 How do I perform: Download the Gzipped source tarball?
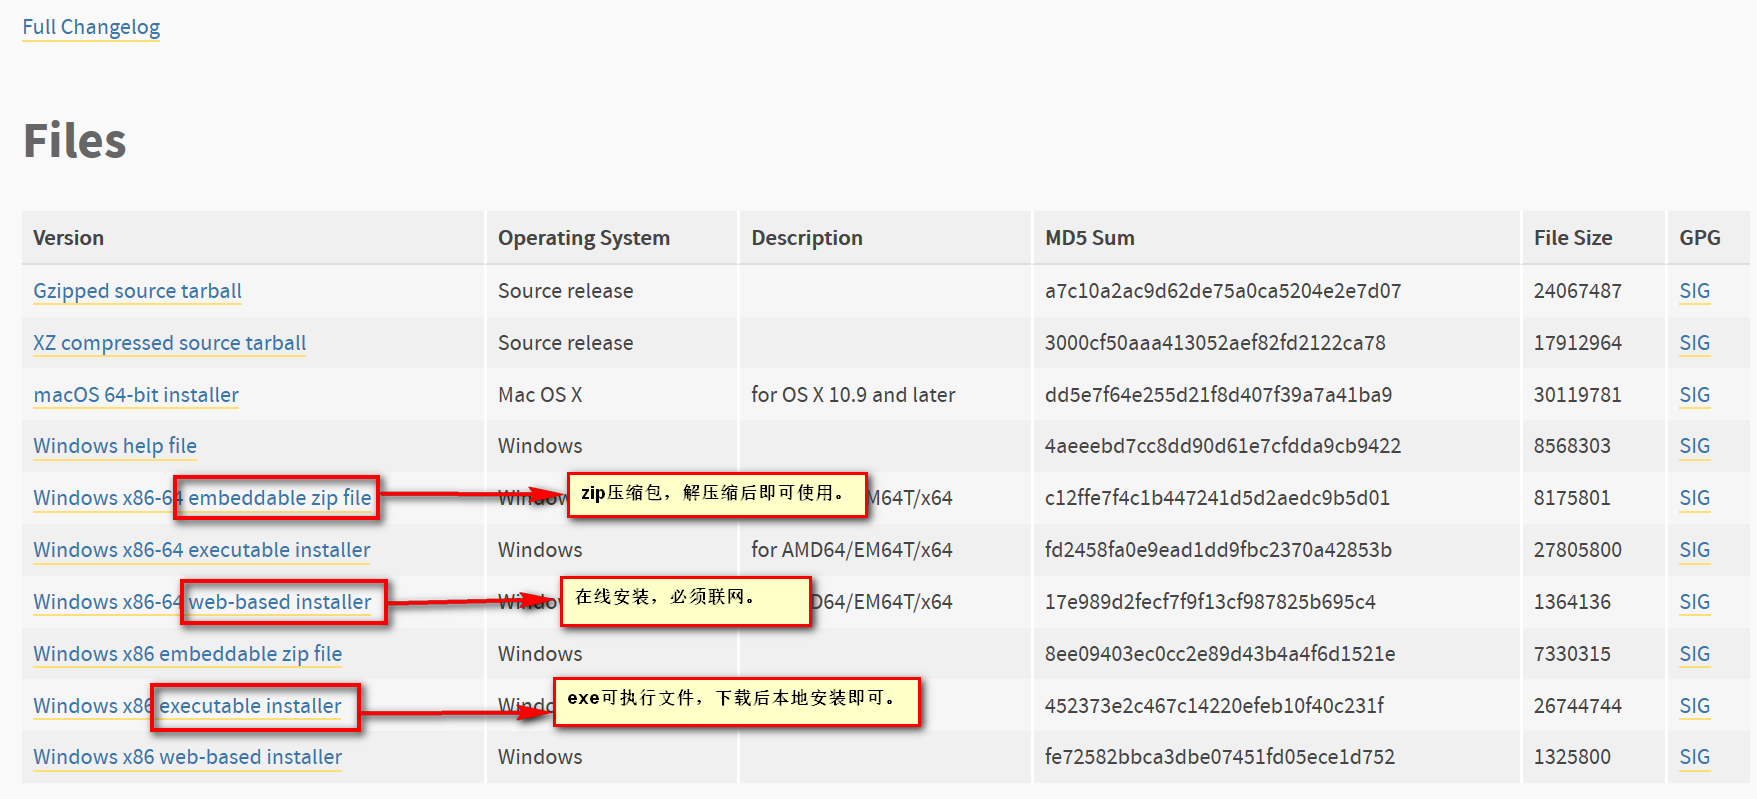click(x=137, y=291)
